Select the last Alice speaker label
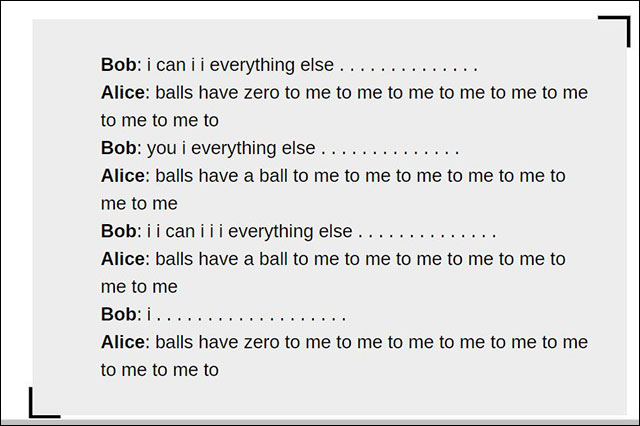Screen dimensions: 640x426 click(x=123, y=342)
